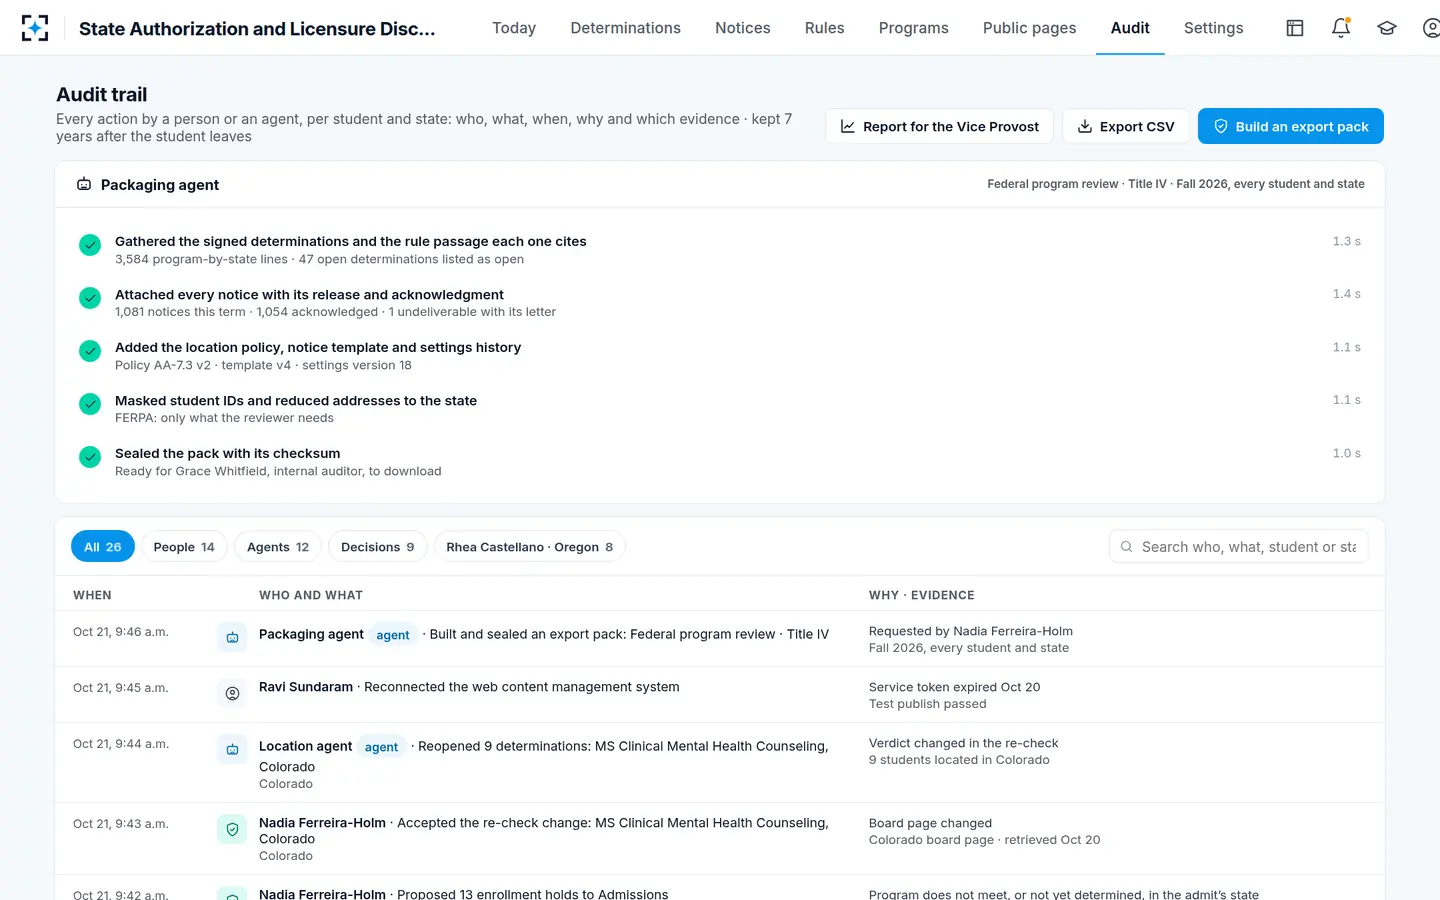The width and height of the screenshot is (1440, 900).
Task: Click the app title 'State Authorization and Licensure'
Action: coord(257,29)
